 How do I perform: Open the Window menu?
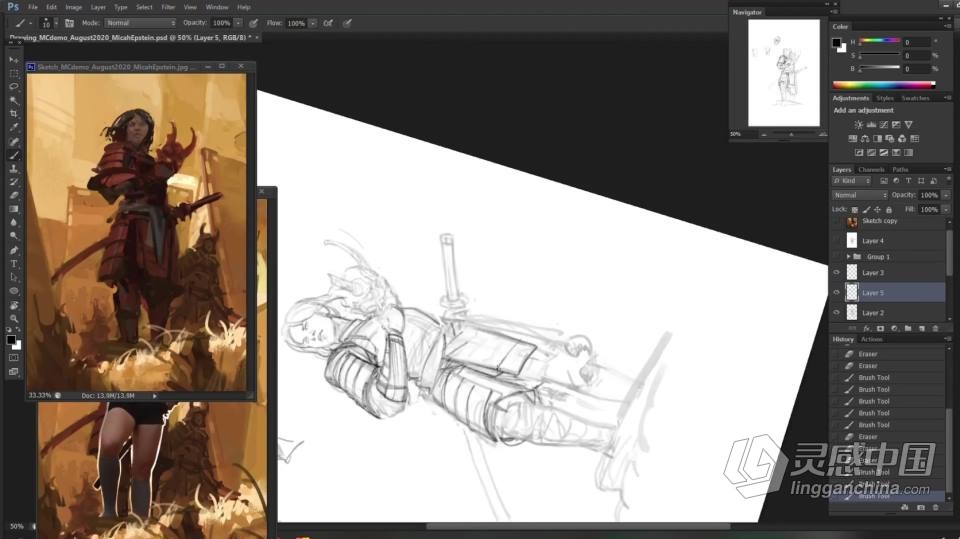point(217,7)
